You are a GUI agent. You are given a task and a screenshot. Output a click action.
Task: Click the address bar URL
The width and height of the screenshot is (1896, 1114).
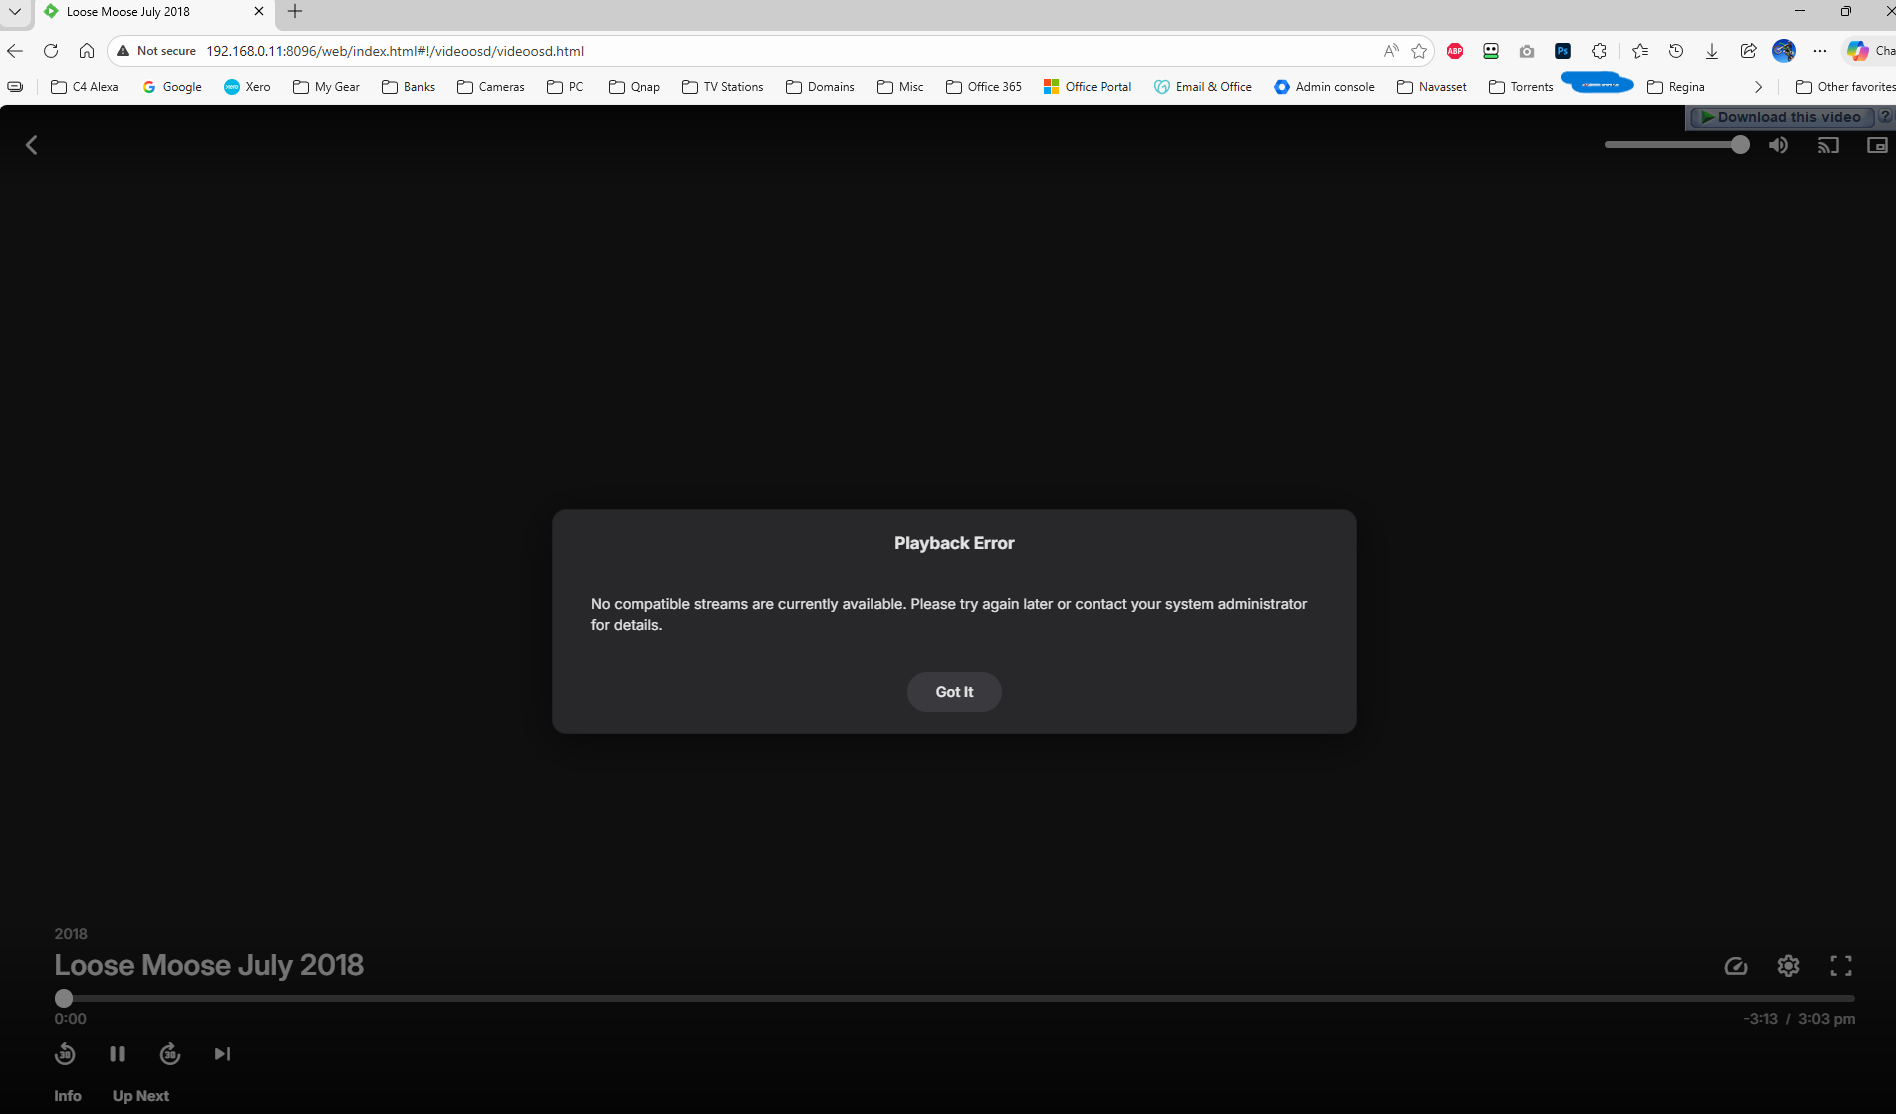395,51
